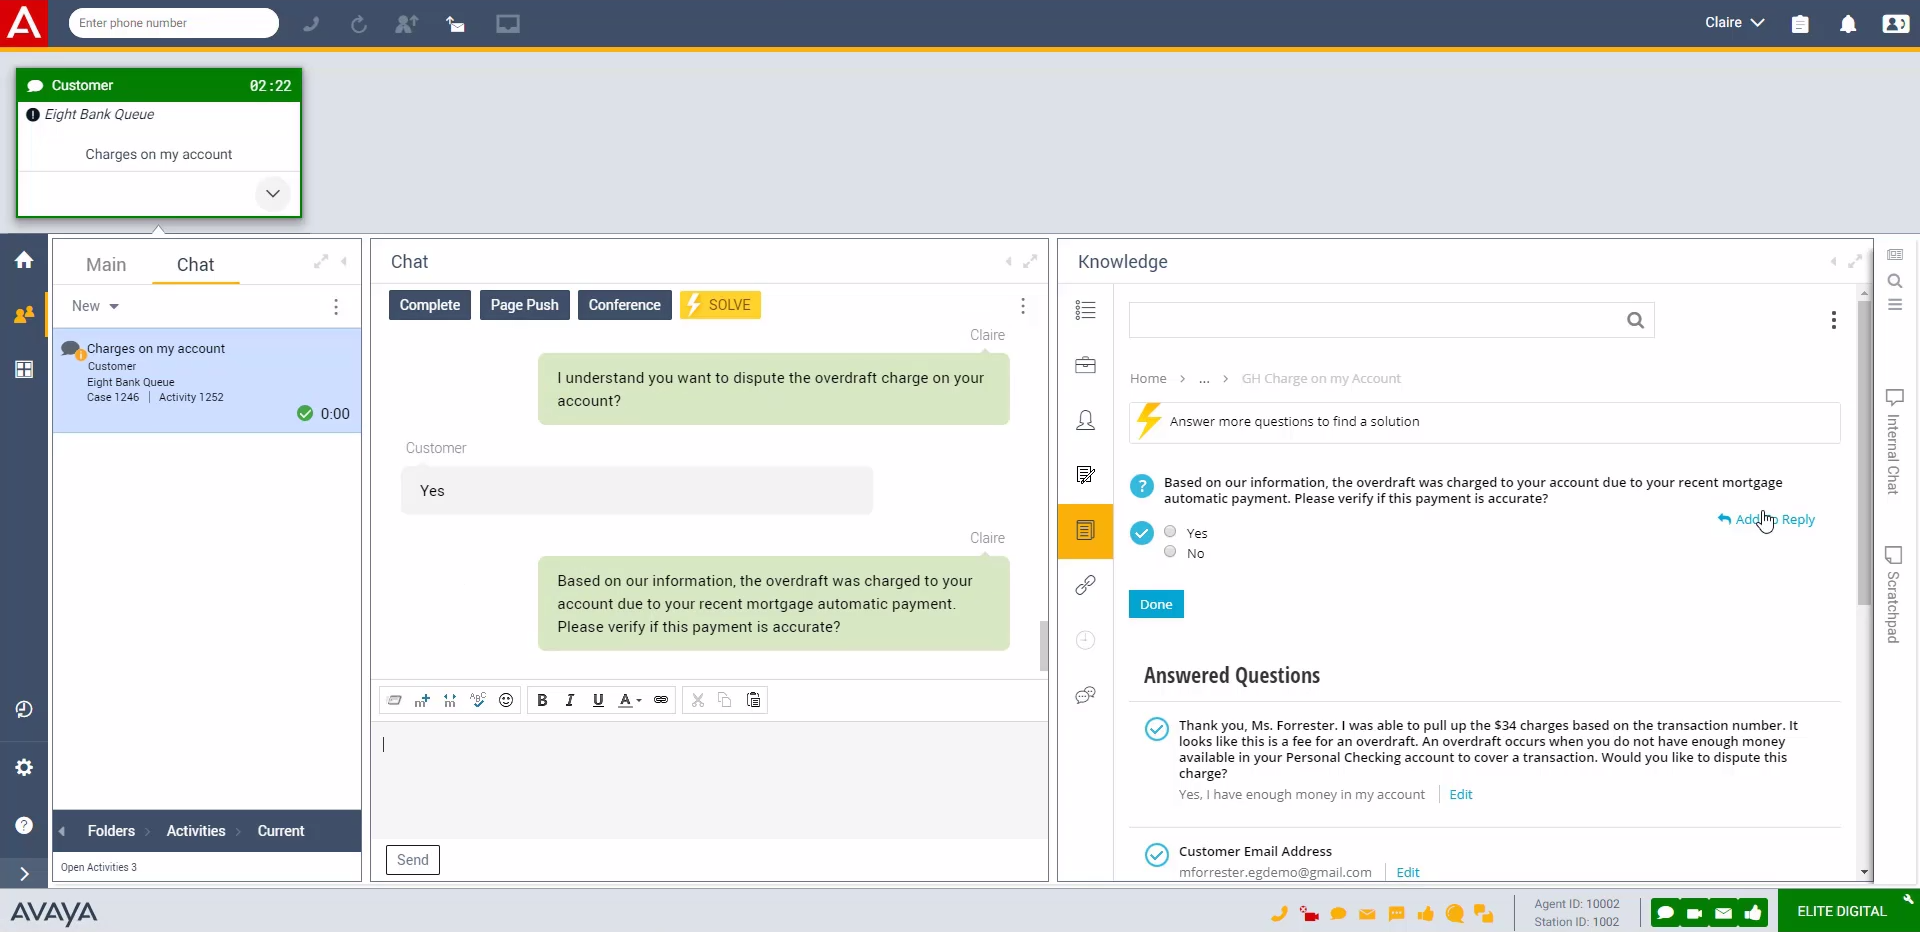Open the font color picker in chat editor
The image size is (1920, 932).
click(628, 700)
